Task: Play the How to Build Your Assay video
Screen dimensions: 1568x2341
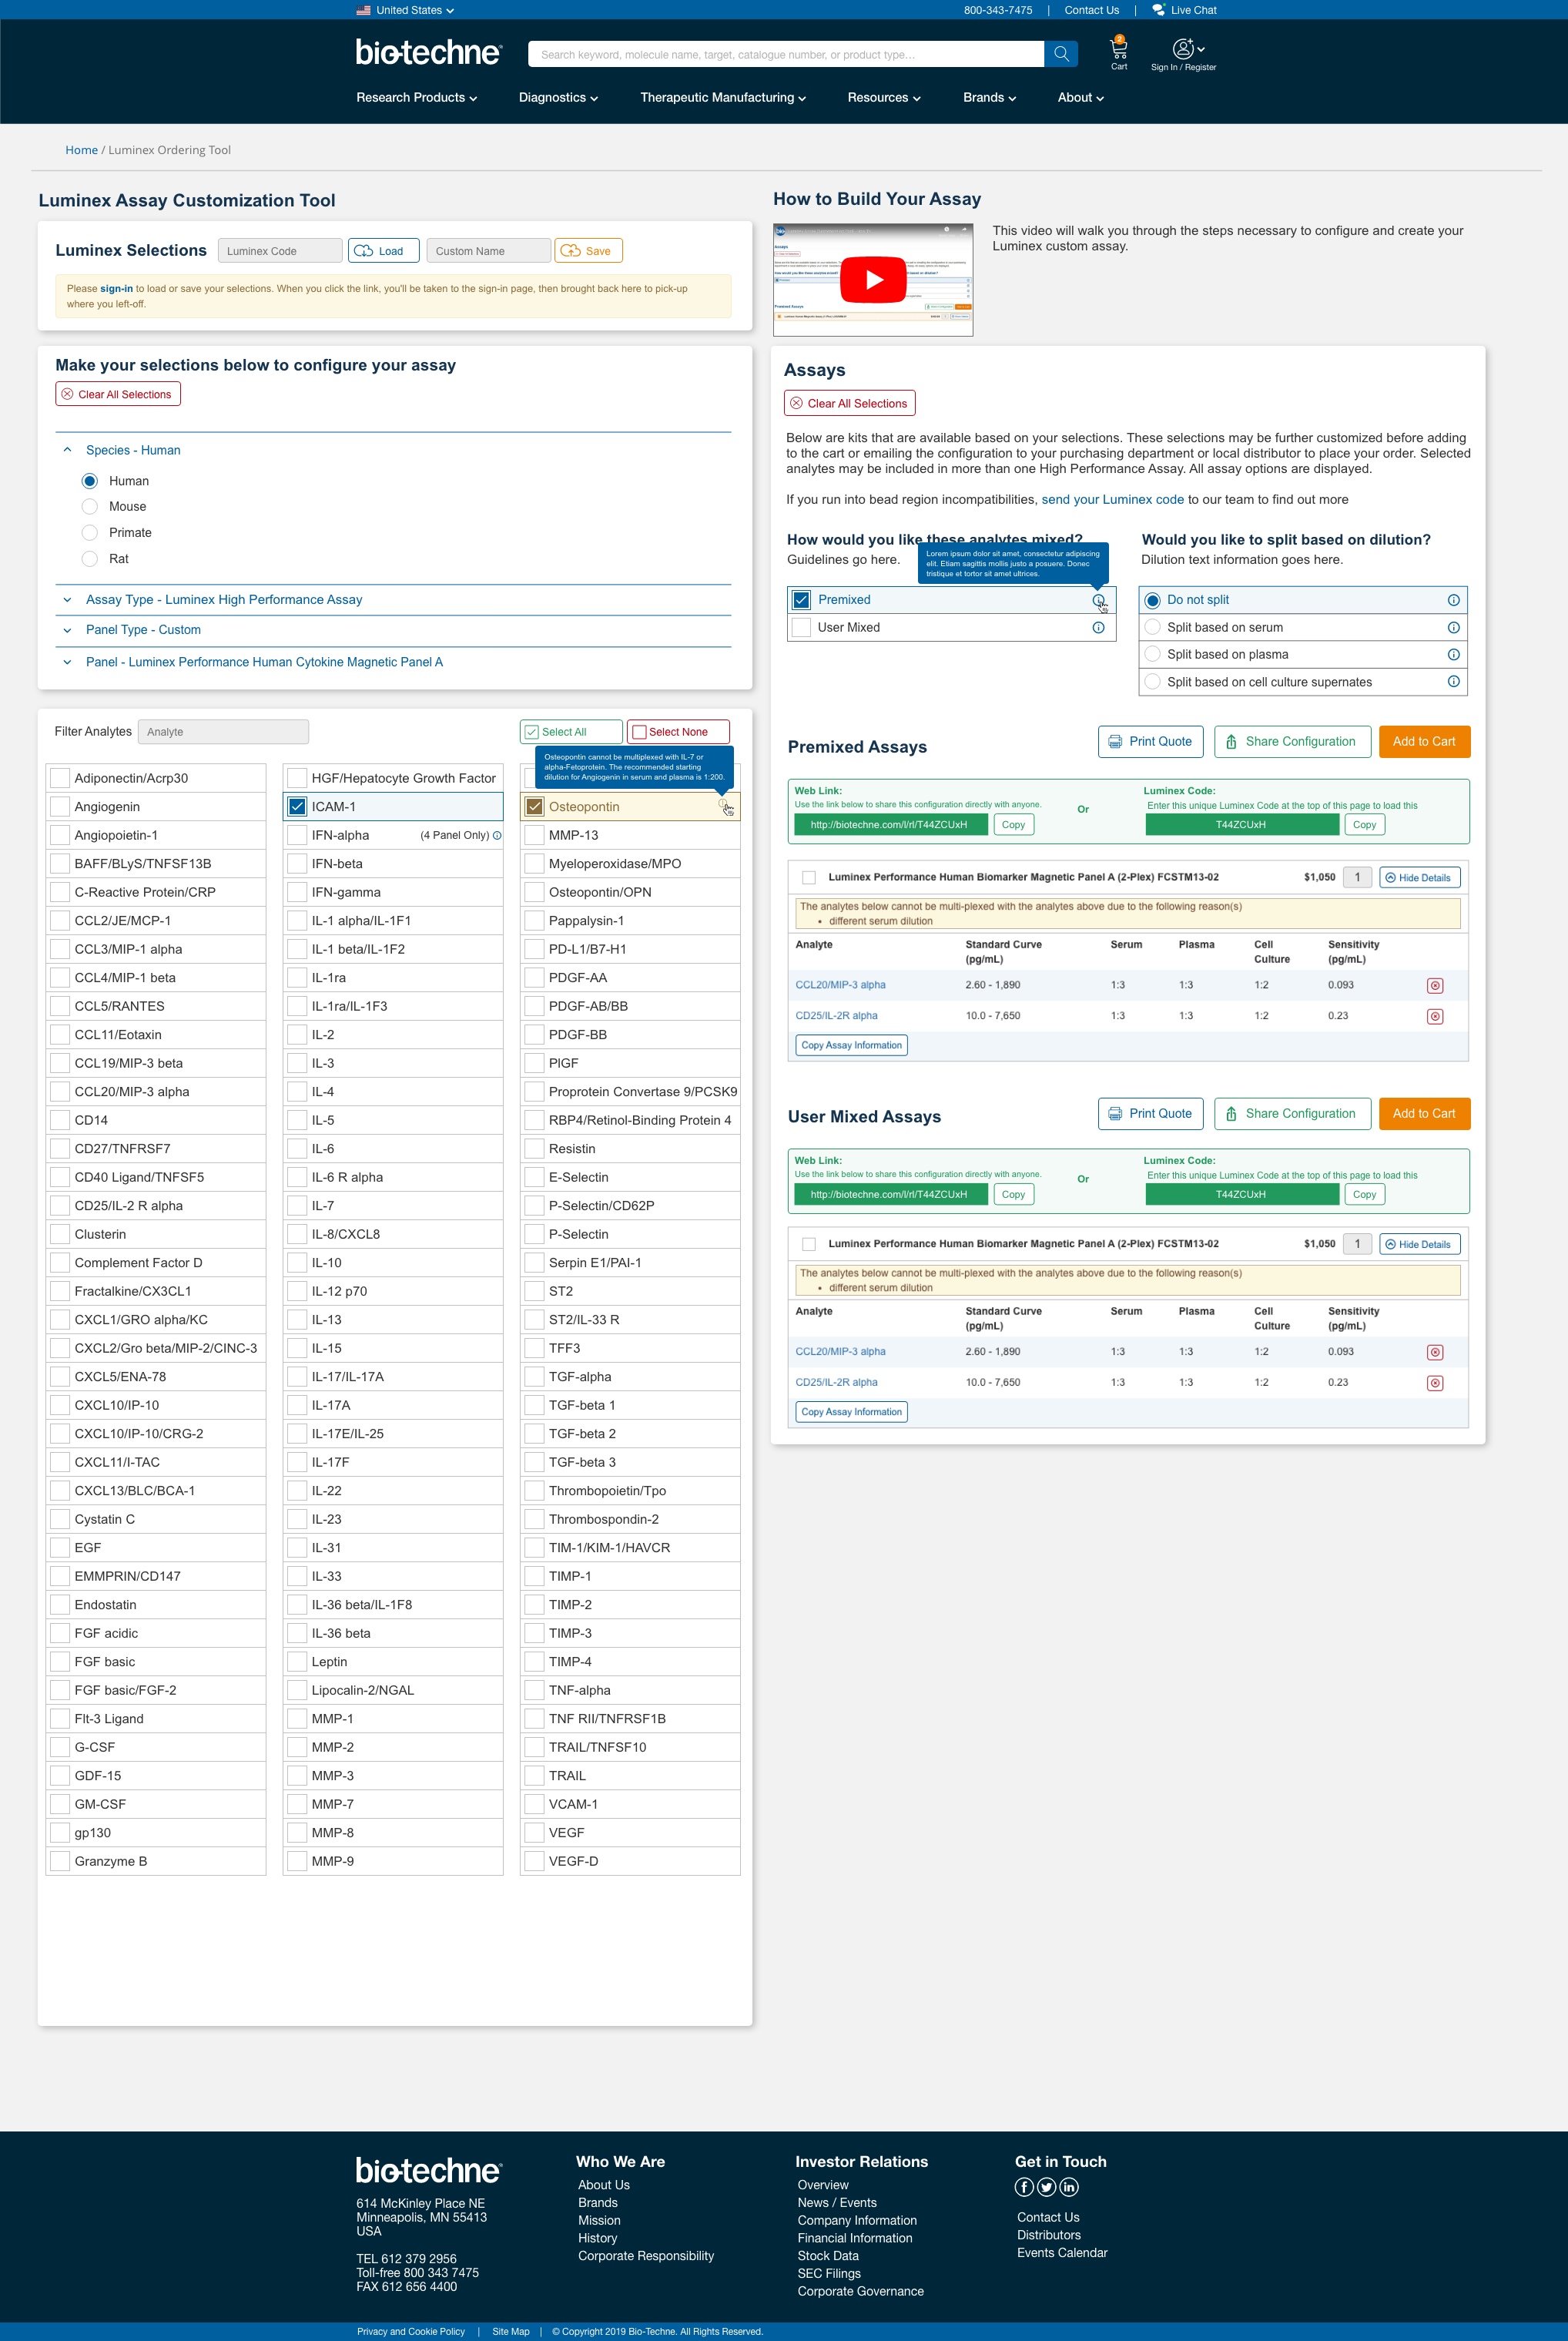Action: click(873, 280)
